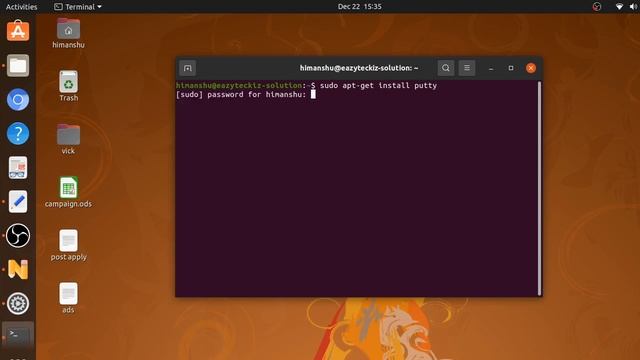Open the terminal search button
The width and height of the screenshot is (640, 360).
pyautogui.click(x=446, y=68)
